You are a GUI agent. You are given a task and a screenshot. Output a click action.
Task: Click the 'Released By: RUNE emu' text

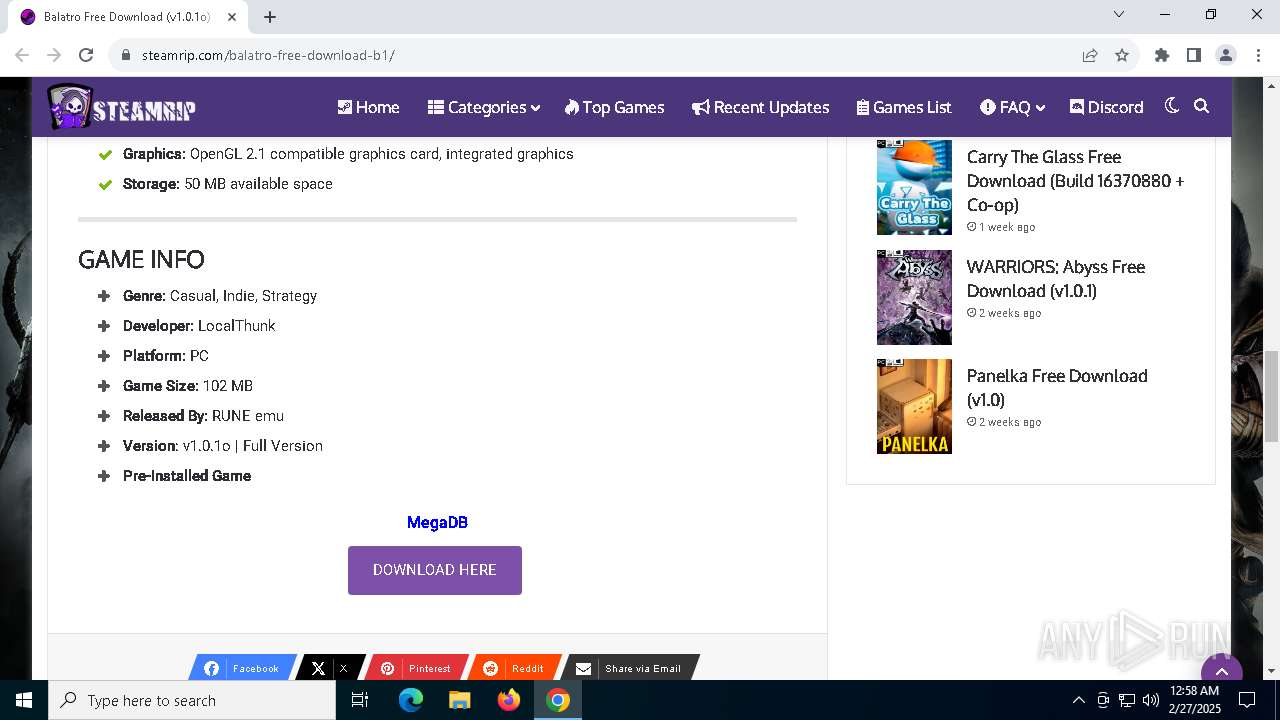203,416
